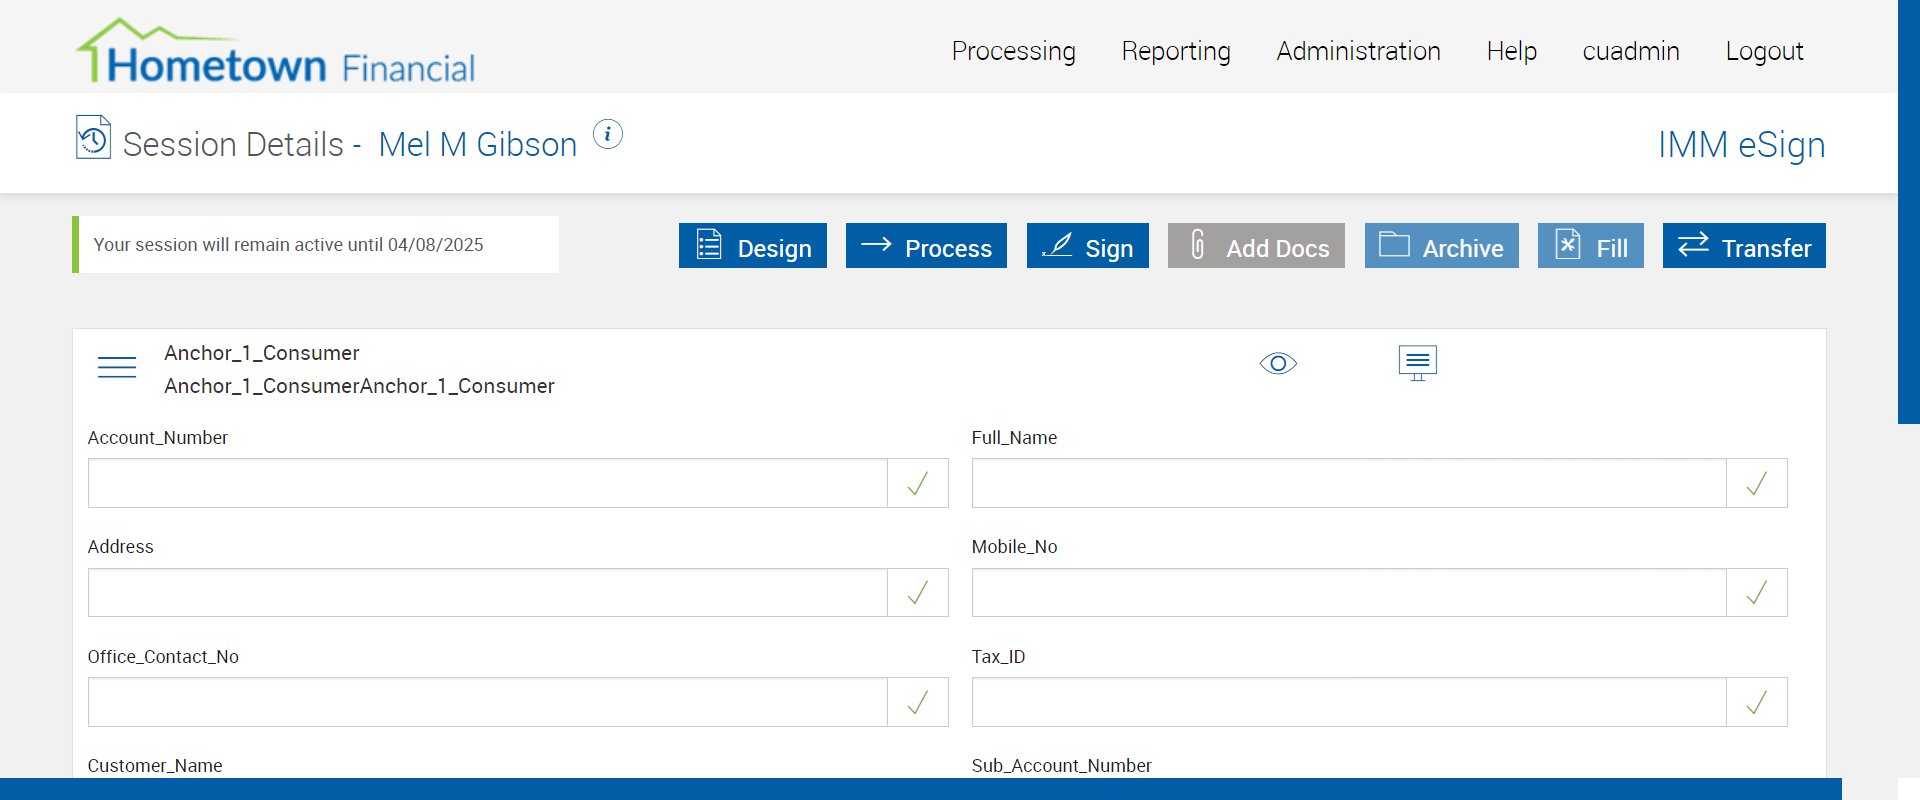Open the Administration menu
Screen dimensions: 1920x800
click(1358, 51)
